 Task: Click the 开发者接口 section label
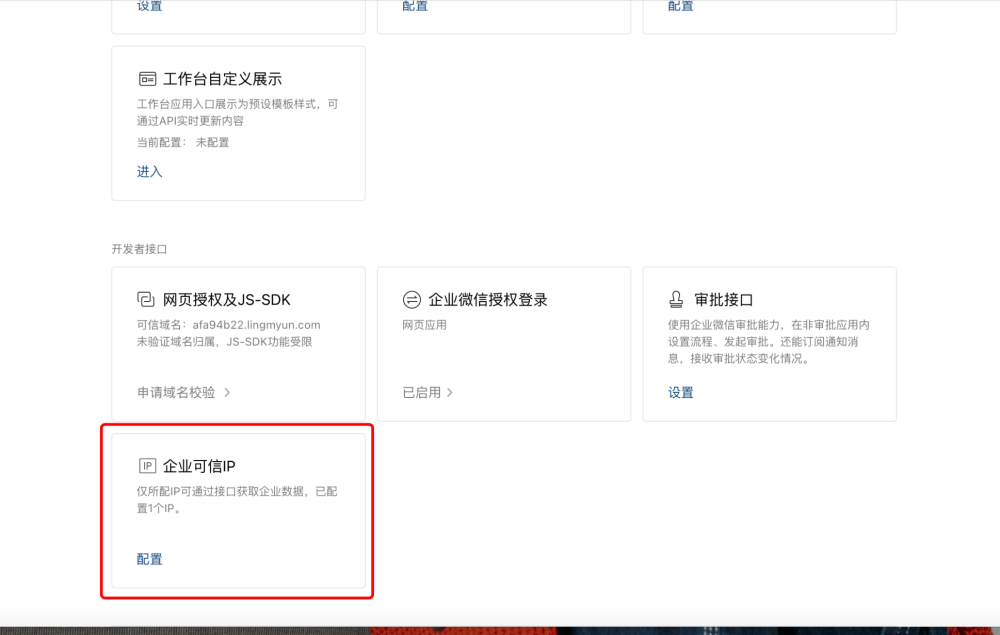[139, 248]
